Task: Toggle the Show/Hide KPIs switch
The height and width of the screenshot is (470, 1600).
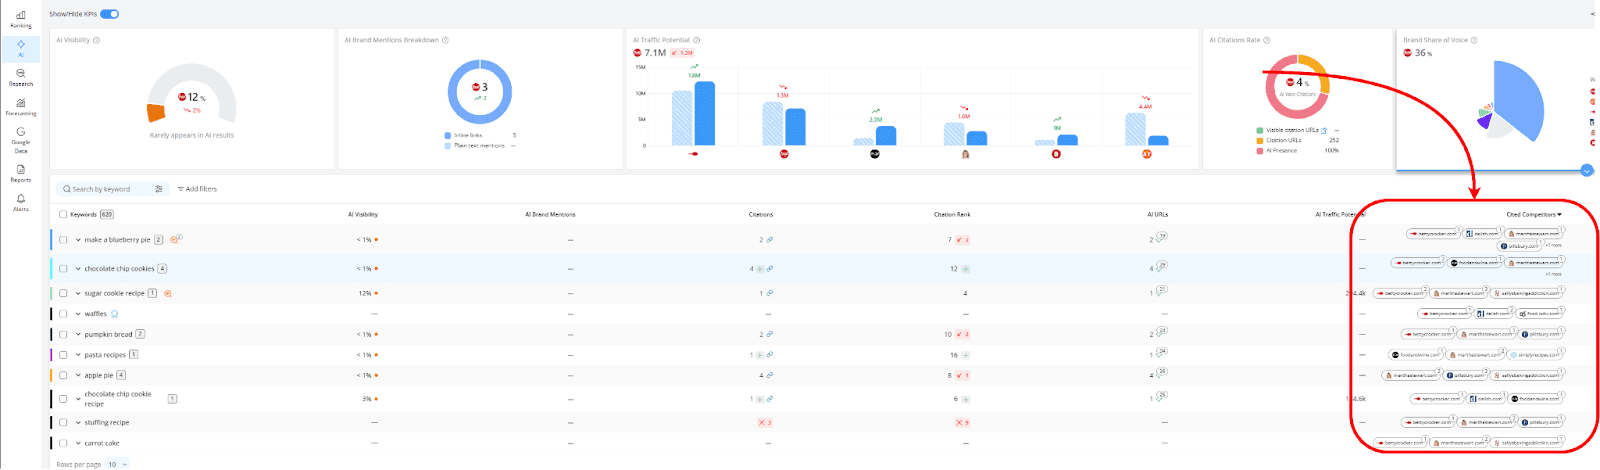Action: 110,14
